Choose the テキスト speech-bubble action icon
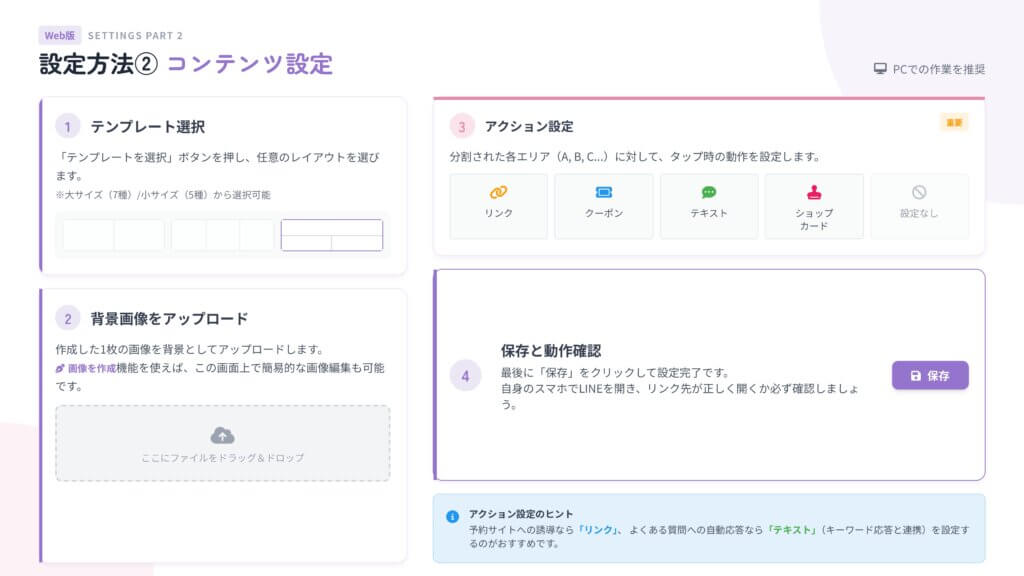Screen dimensions: 1024x576 (709, 192)
